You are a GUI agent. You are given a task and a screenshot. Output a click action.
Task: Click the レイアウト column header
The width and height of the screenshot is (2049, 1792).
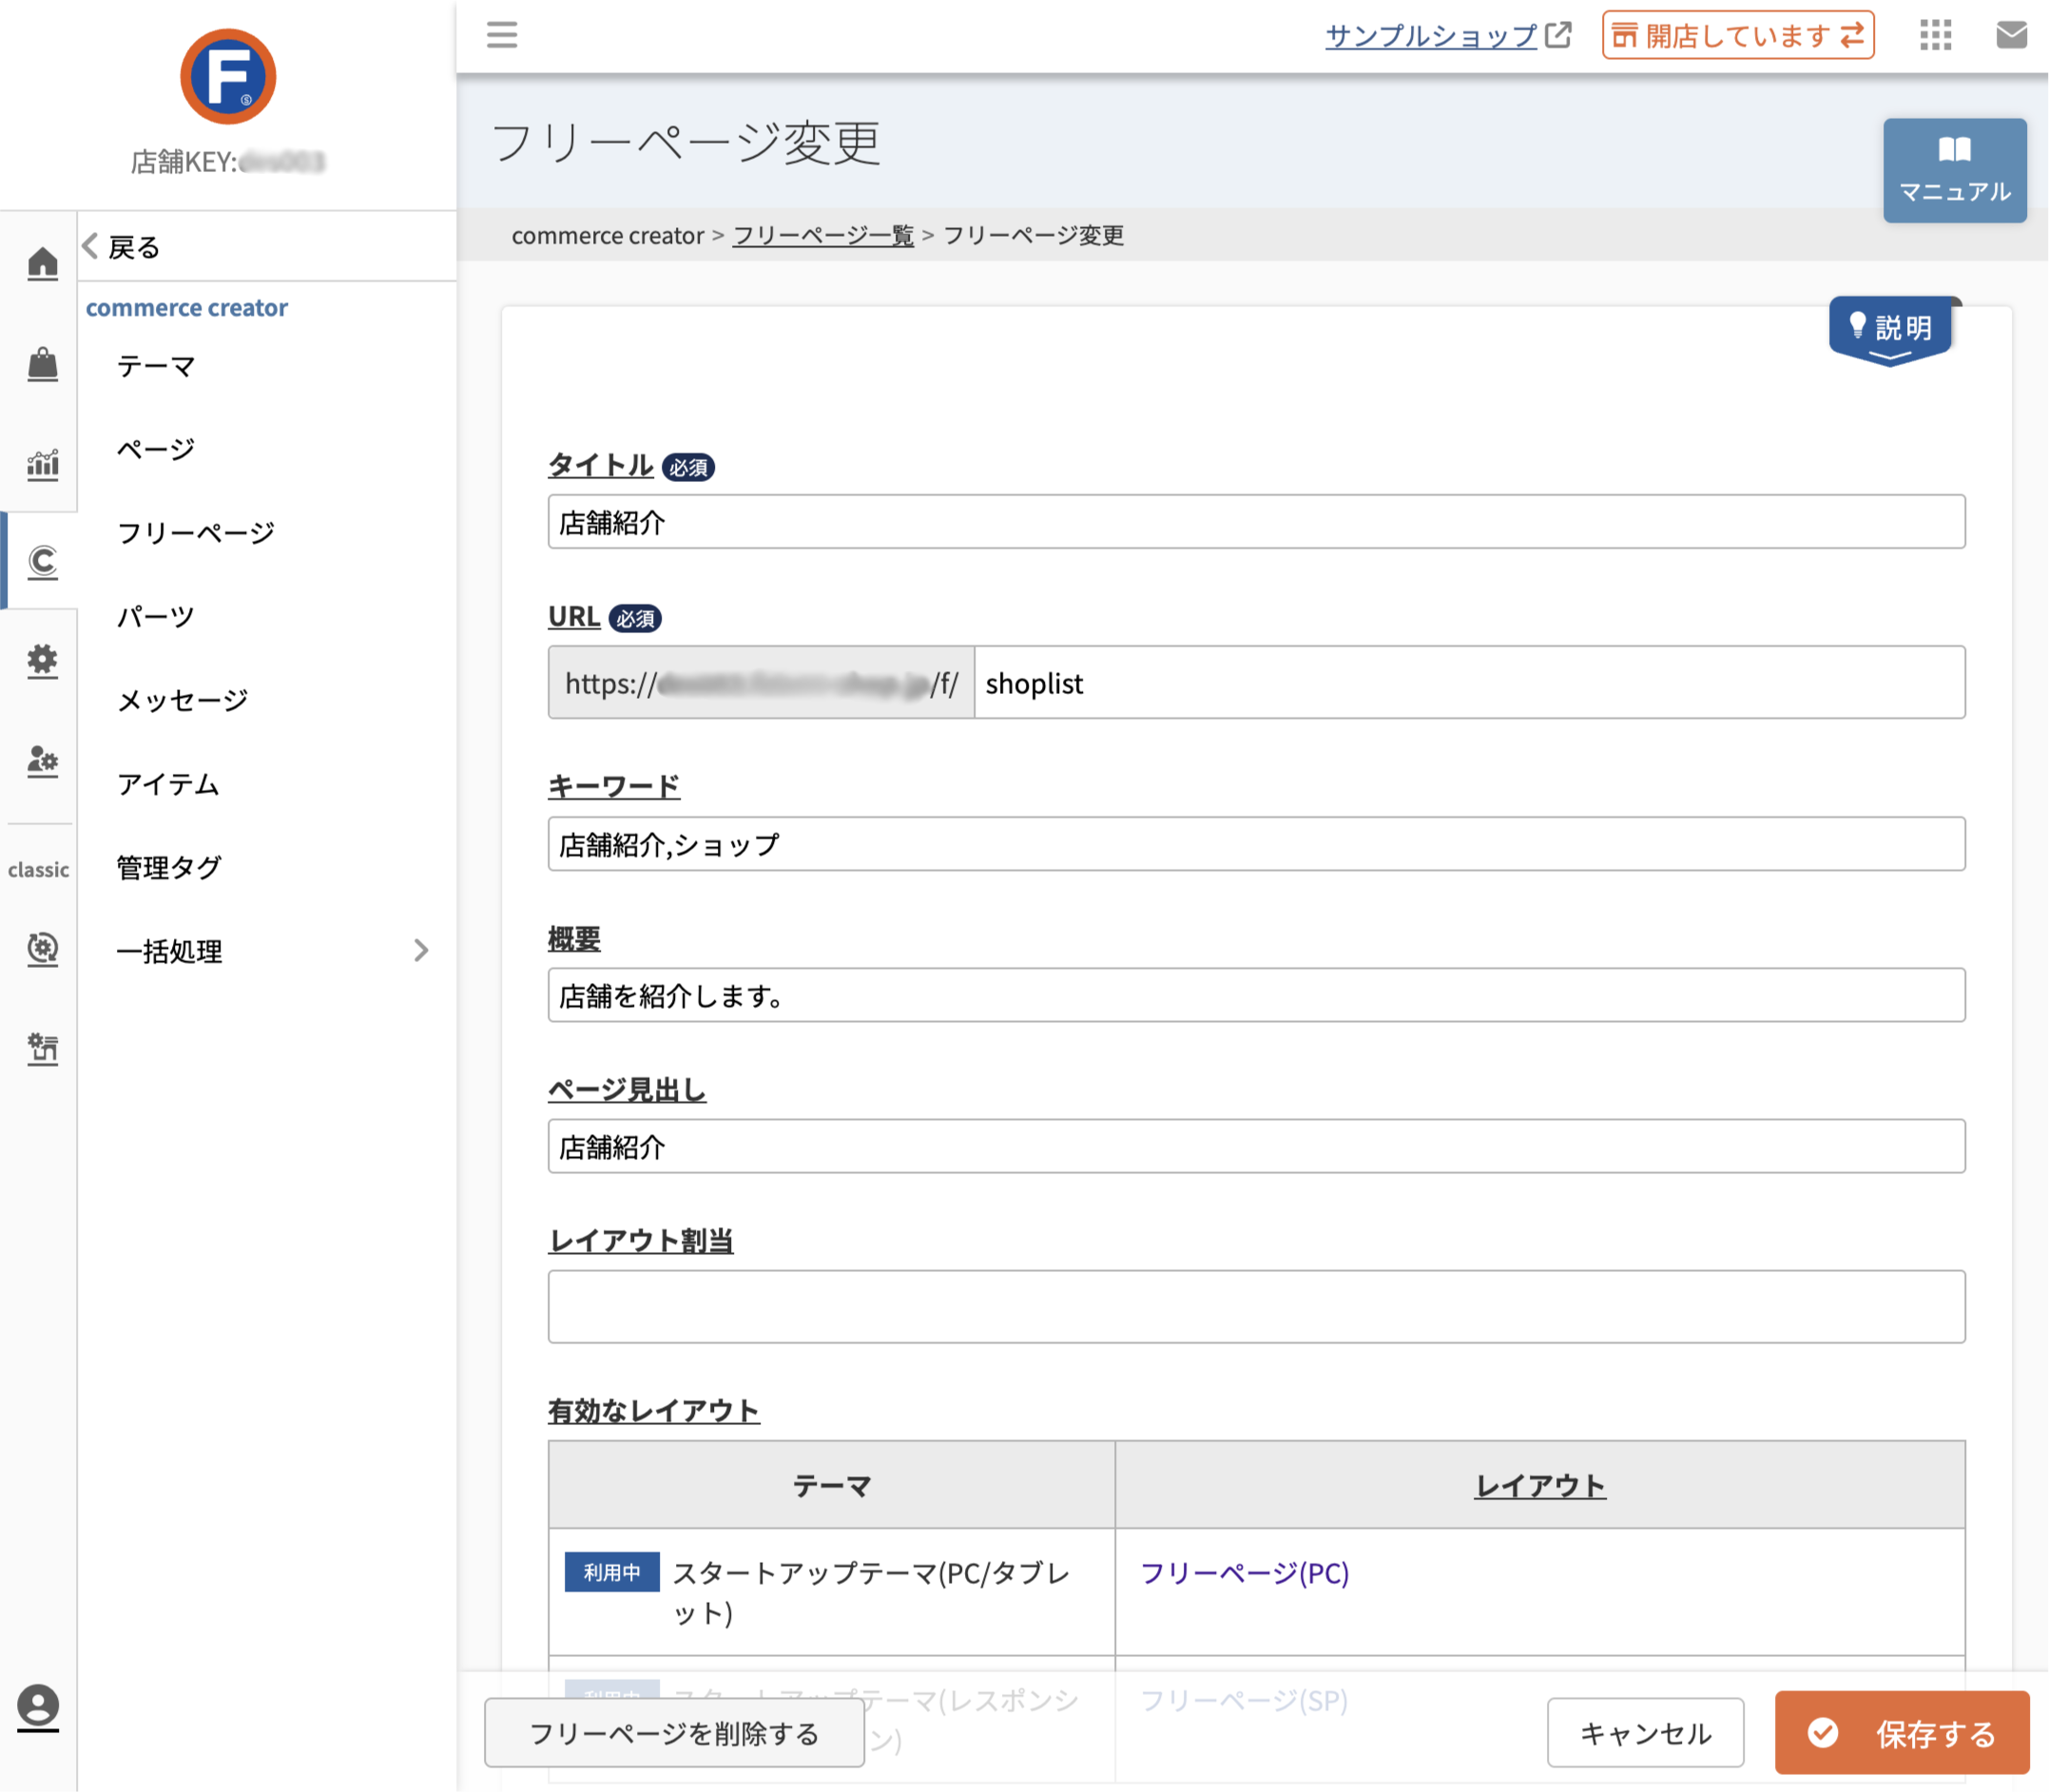[1540, 1486]
